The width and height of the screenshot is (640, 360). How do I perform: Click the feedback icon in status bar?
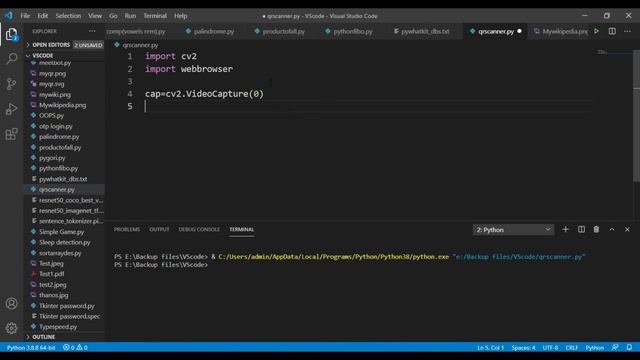pyautogui.click(x=615, y=347)
